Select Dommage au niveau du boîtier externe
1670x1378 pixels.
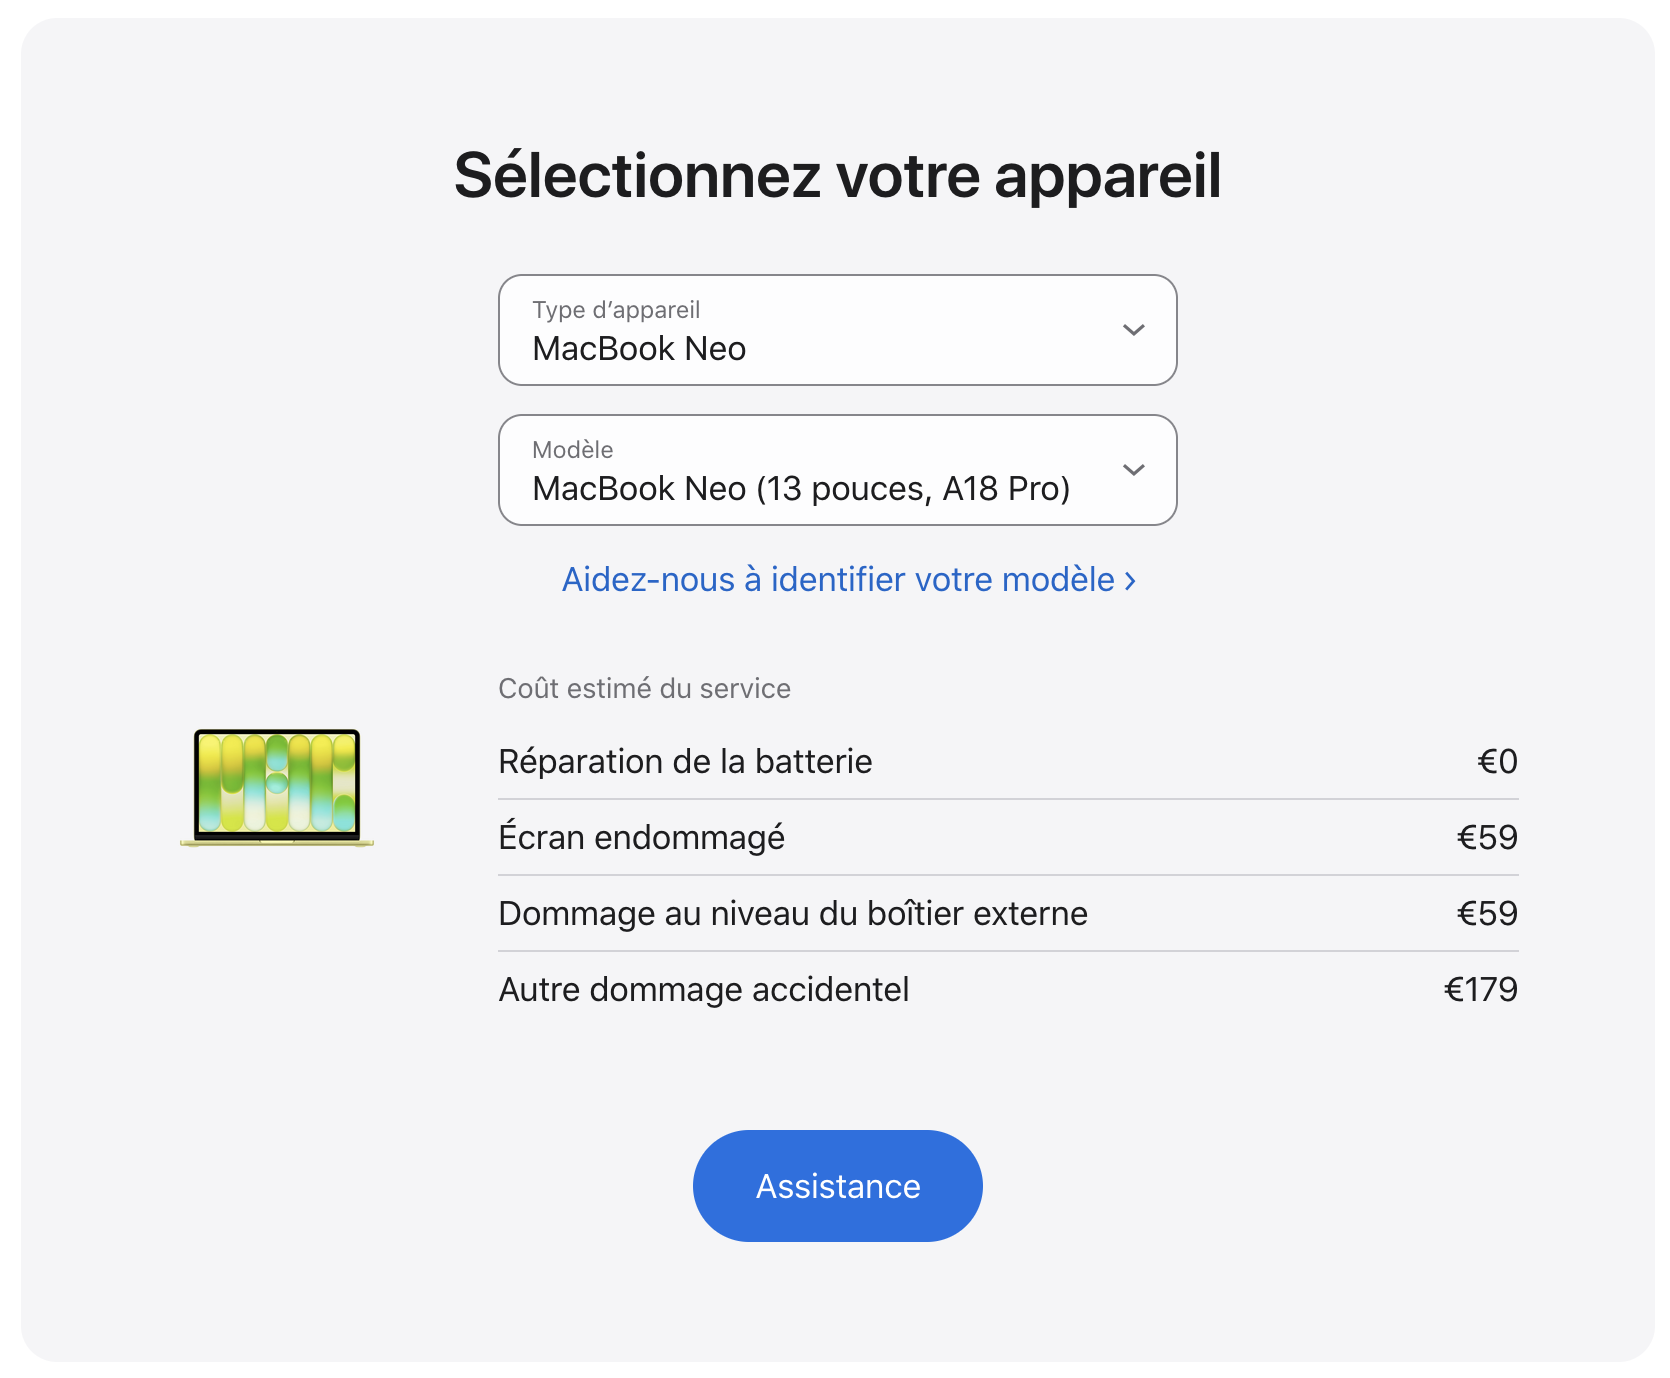[792, 914]
